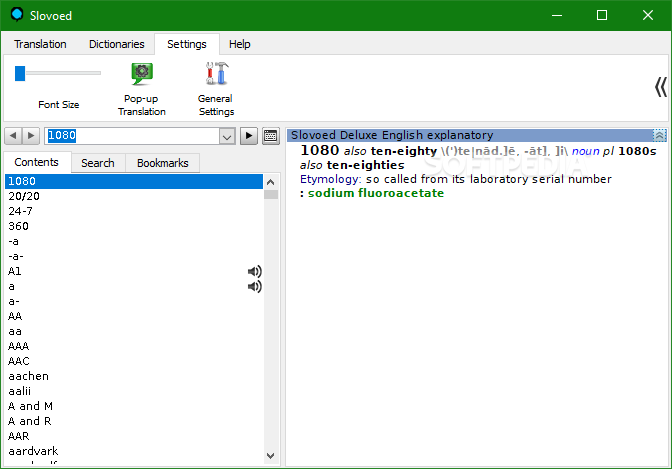This screenshot has width=672, height=469.
Task: Select the '-a-' entry
Action: (134, 256)
